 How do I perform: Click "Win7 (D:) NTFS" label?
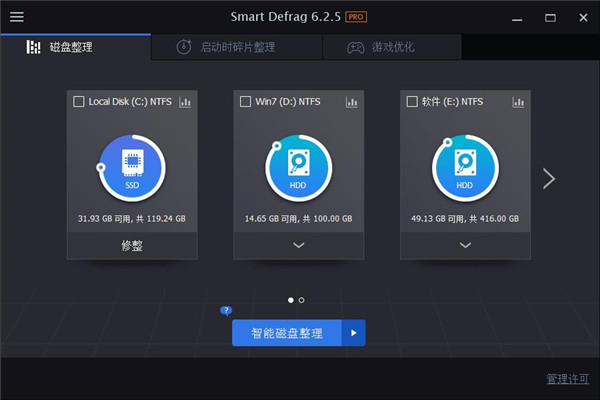click(x=288, y=101)
